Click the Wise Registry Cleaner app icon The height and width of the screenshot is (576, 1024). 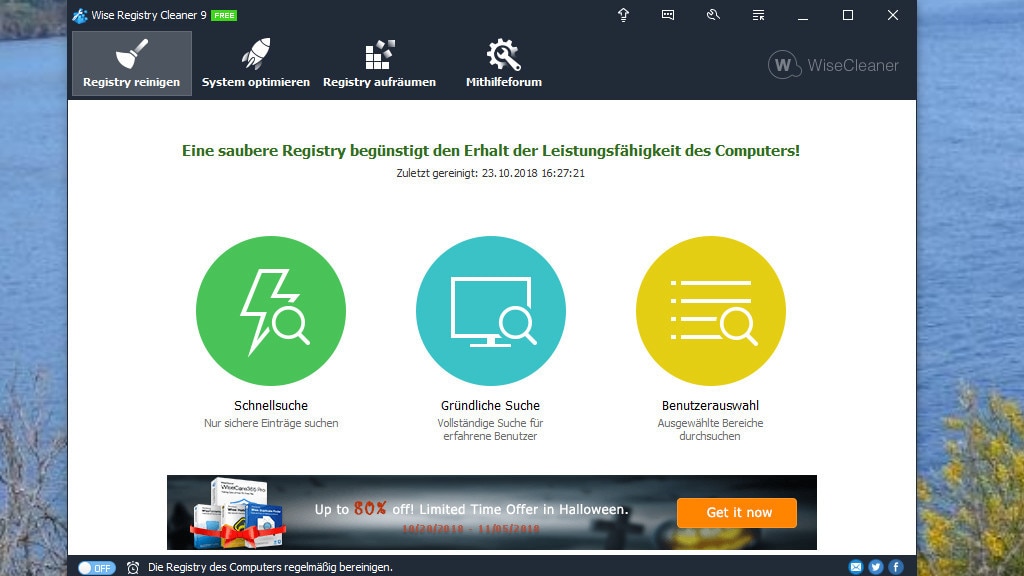coord(80,15)
